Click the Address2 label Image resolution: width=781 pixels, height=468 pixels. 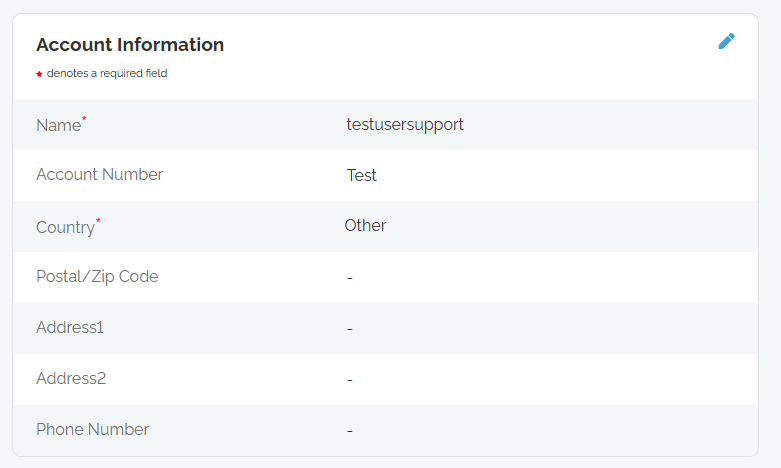point(71,378)
